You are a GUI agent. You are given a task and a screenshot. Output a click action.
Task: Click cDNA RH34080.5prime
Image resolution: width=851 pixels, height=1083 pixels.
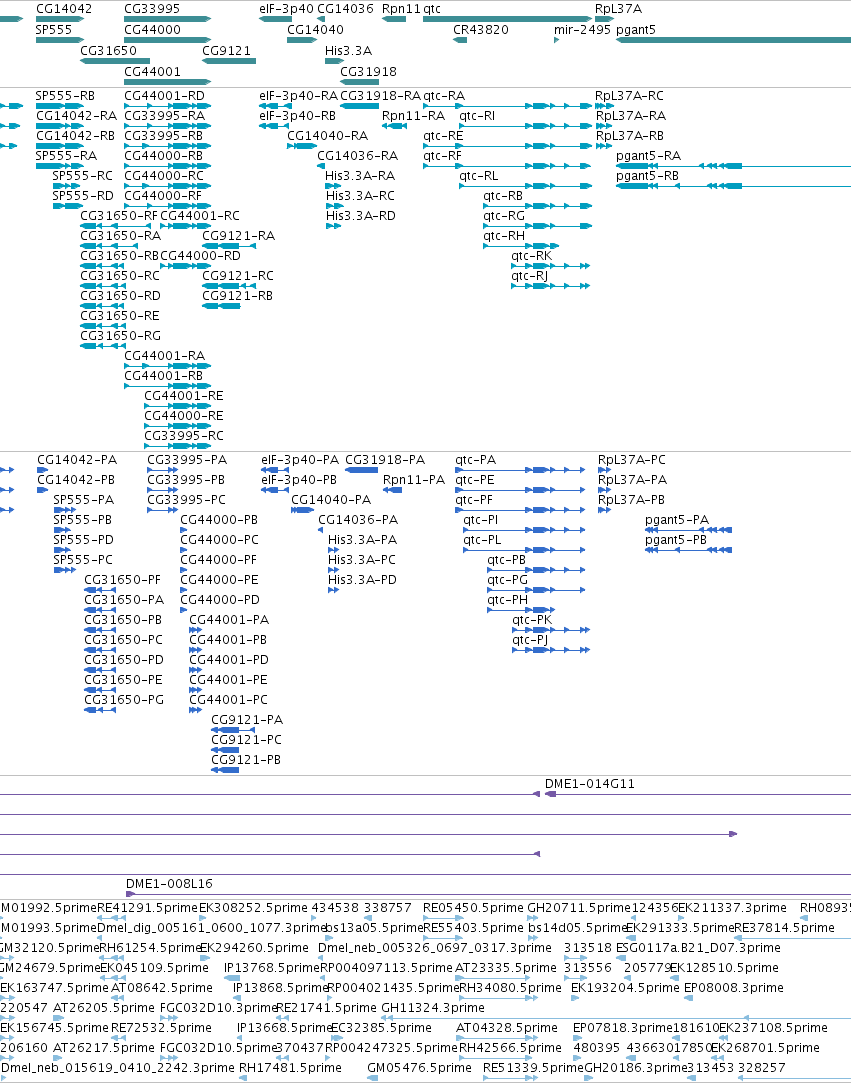(x=510, y=988)
